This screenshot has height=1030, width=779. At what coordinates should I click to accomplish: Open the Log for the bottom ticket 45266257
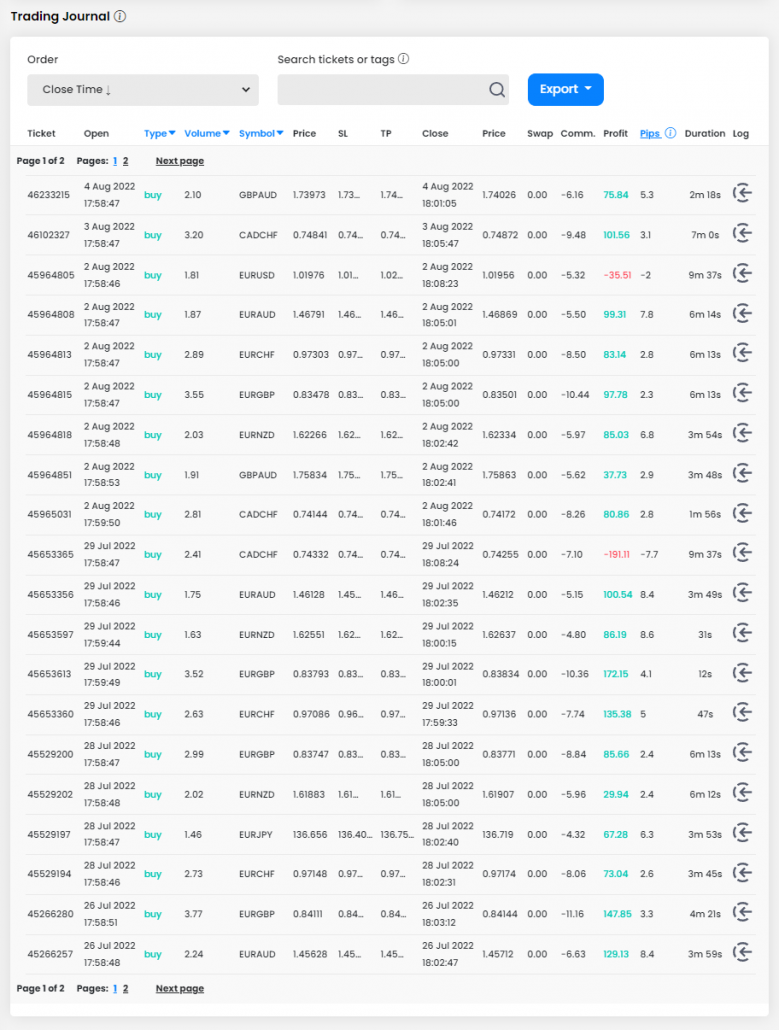(741, 952)
